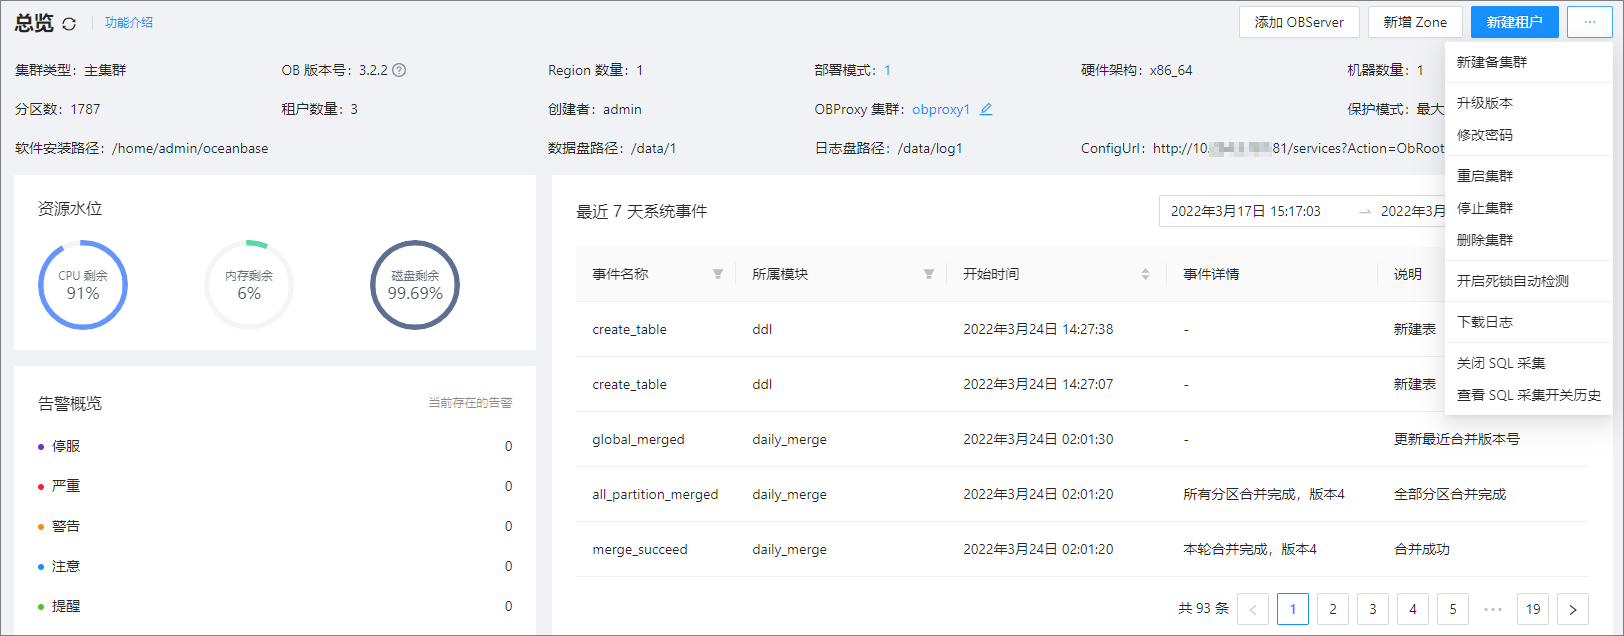Image resolution: width=1624 pixels, height=636 pixels.
Task: Open the obproxy1 cluster link
Action: [x=941, y=109]
